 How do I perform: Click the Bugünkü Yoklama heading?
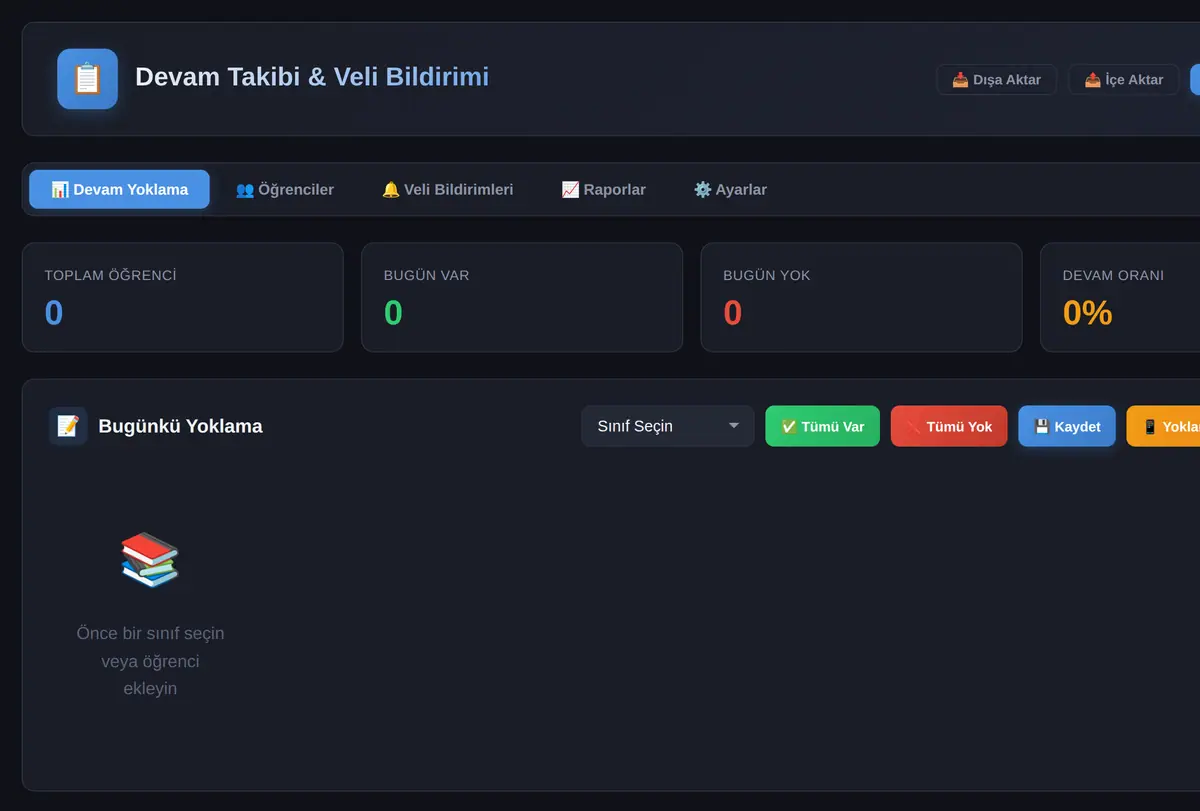[x=180, y=426]
